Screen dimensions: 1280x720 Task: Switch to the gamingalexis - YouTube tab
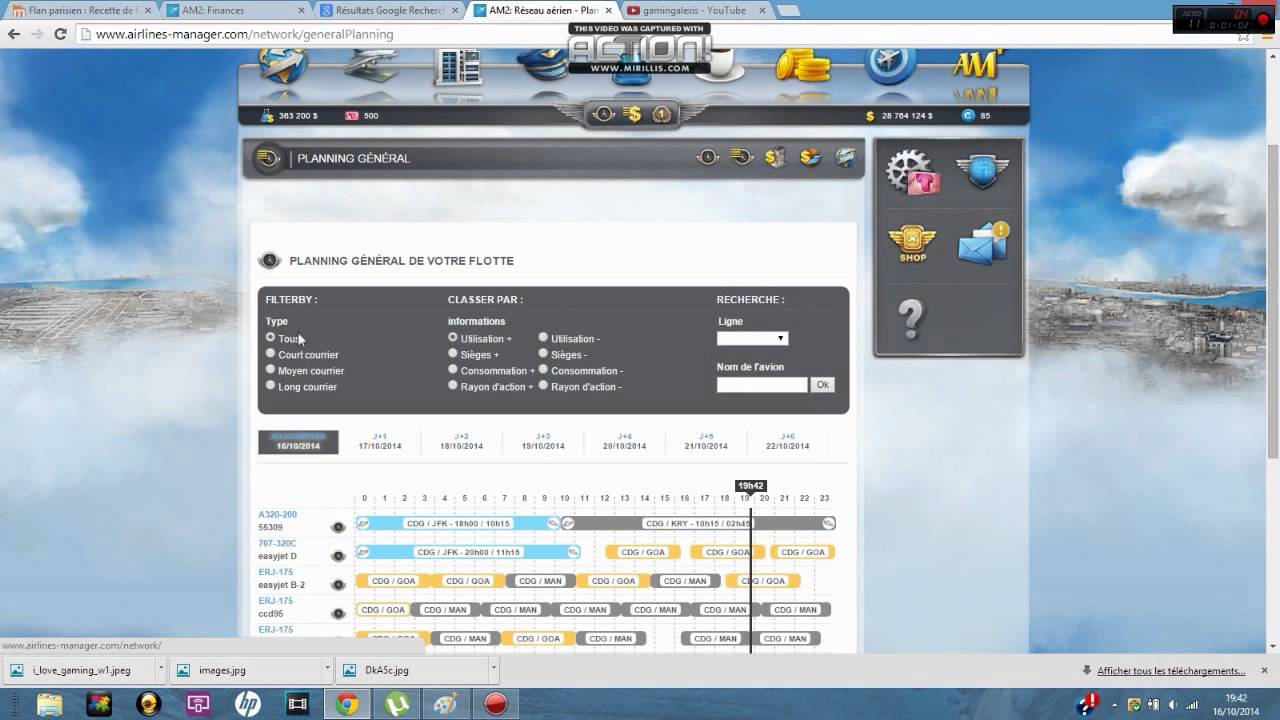tap(694, 10)
